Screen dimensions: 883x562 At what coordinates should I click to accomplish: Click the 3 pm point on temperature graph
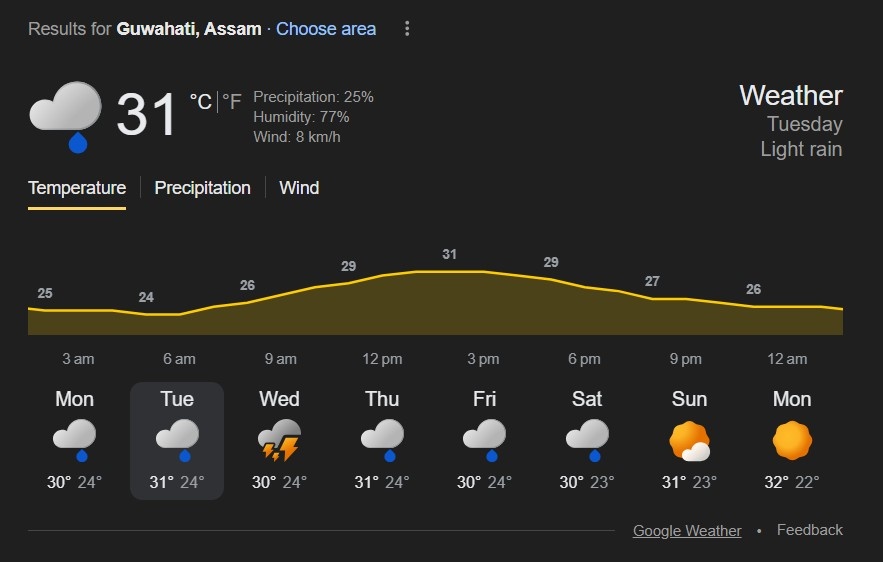483,271
